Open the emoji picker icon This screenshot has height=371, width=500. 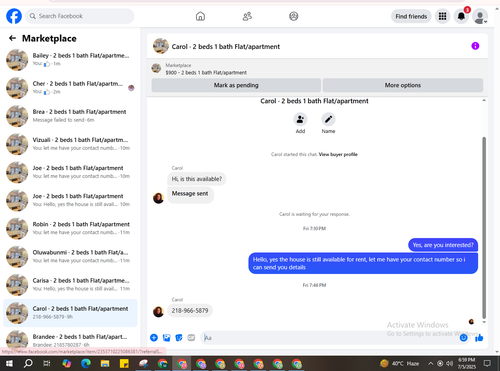click(464, 338)
